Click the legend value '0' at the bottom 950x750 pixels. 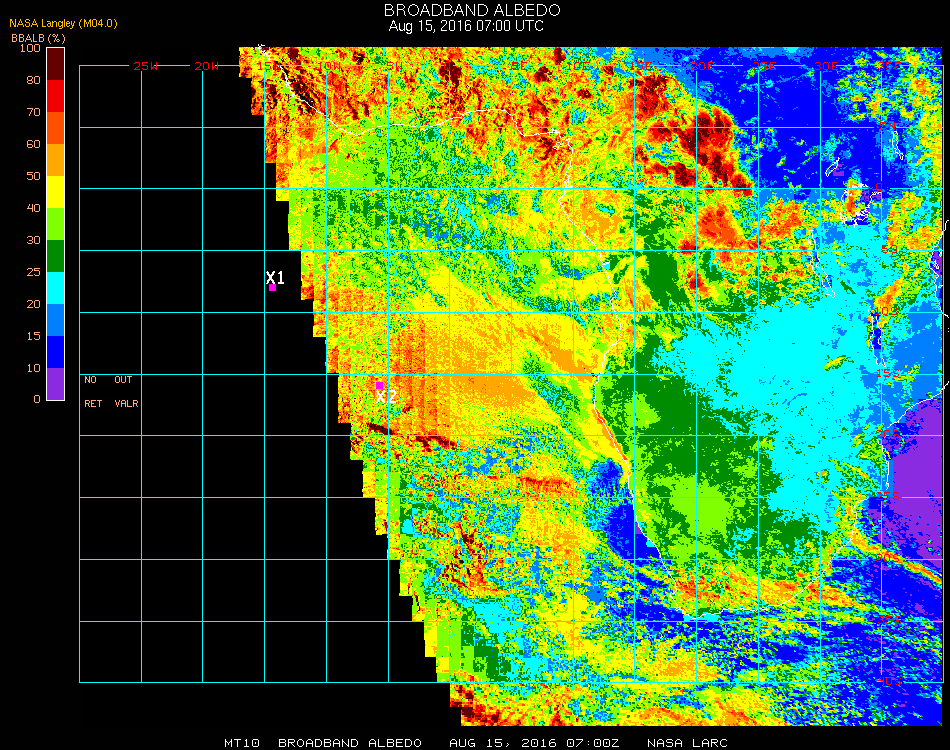pyautogui.click(x=37, y=399)
